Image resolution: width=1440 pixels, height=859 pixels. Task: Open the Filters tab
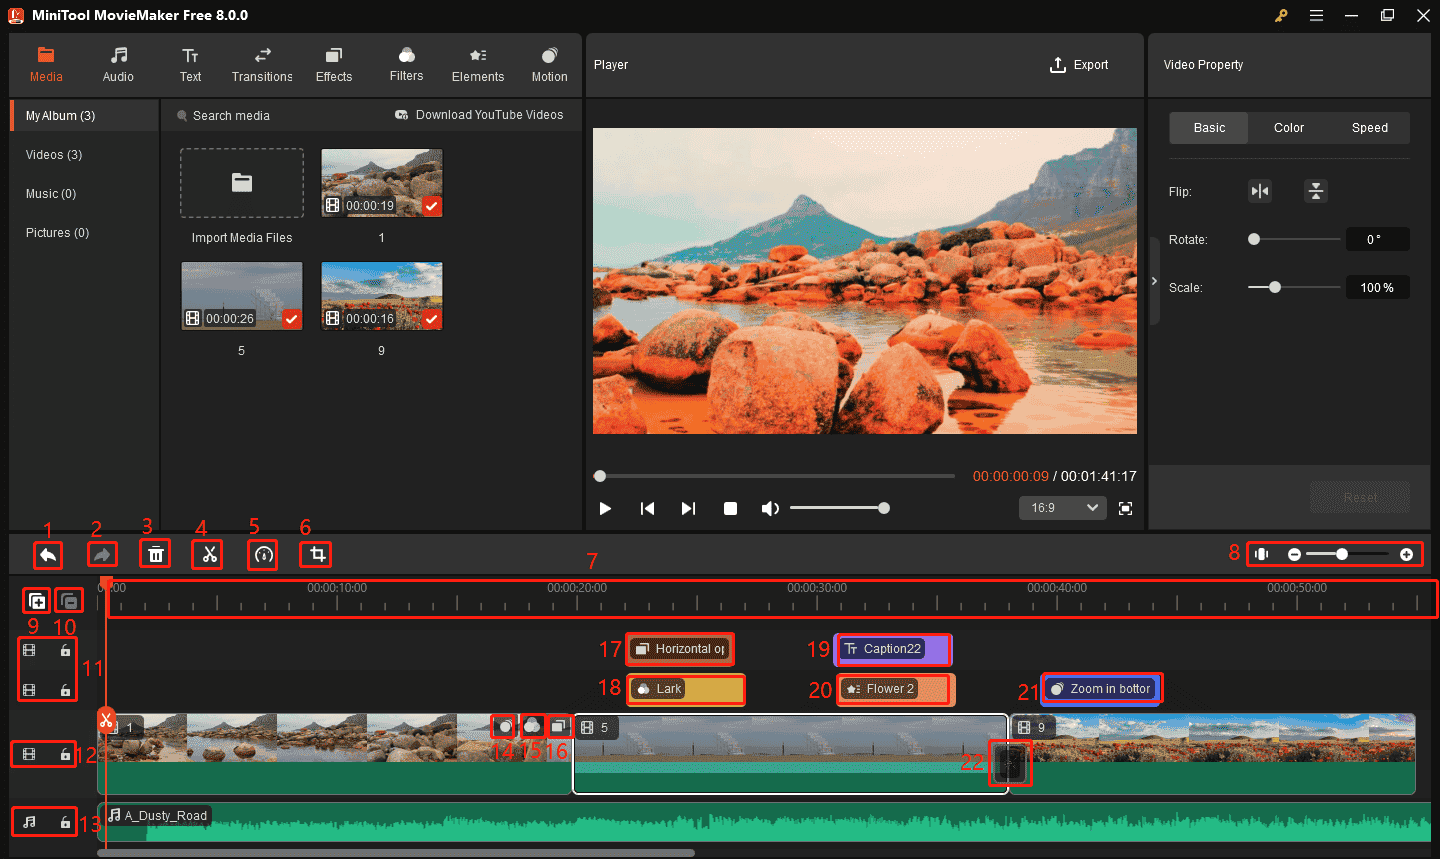tap(406, 65)
